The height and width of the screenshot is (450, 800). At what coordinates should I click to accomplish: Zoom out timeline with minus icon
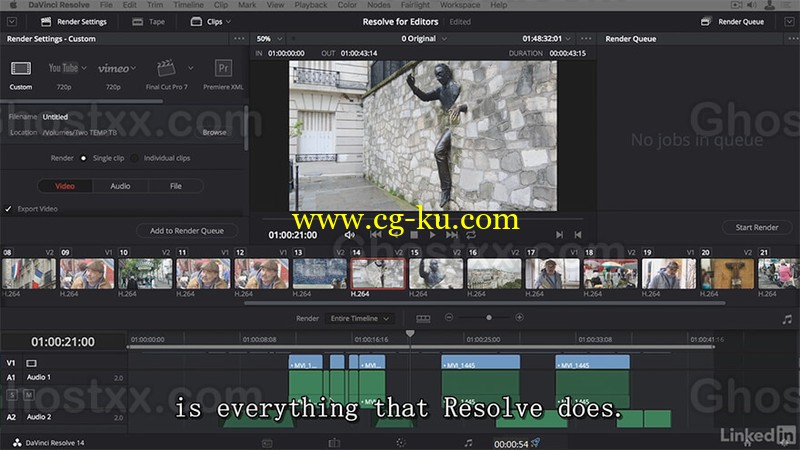pyautogui.click(x=449, y=317)
